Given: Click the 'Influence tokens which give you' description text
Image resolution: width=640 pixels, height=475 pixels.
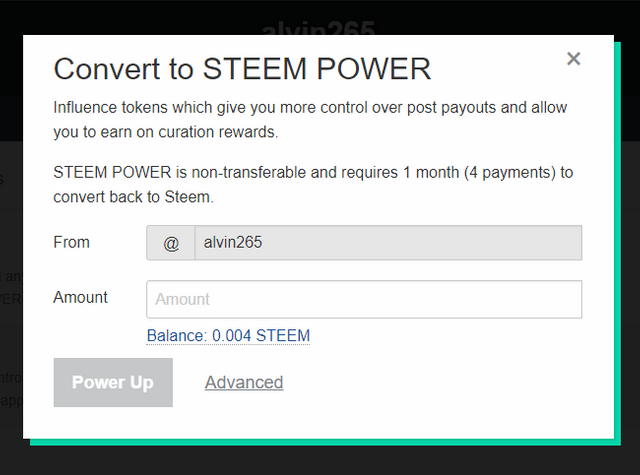Looking at the screenshot, I should point(310,120).
